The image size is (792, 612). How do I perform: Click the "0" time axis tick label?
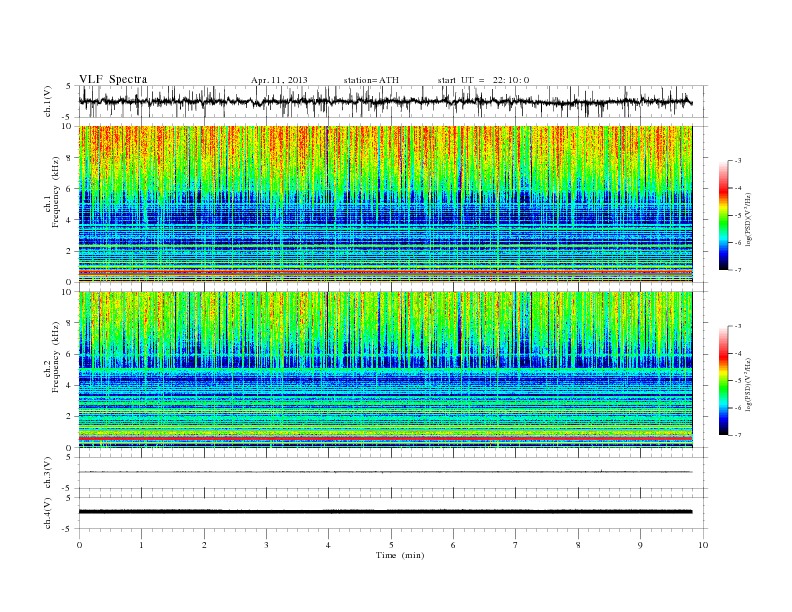pyautogui.click(x=79, y=545)
